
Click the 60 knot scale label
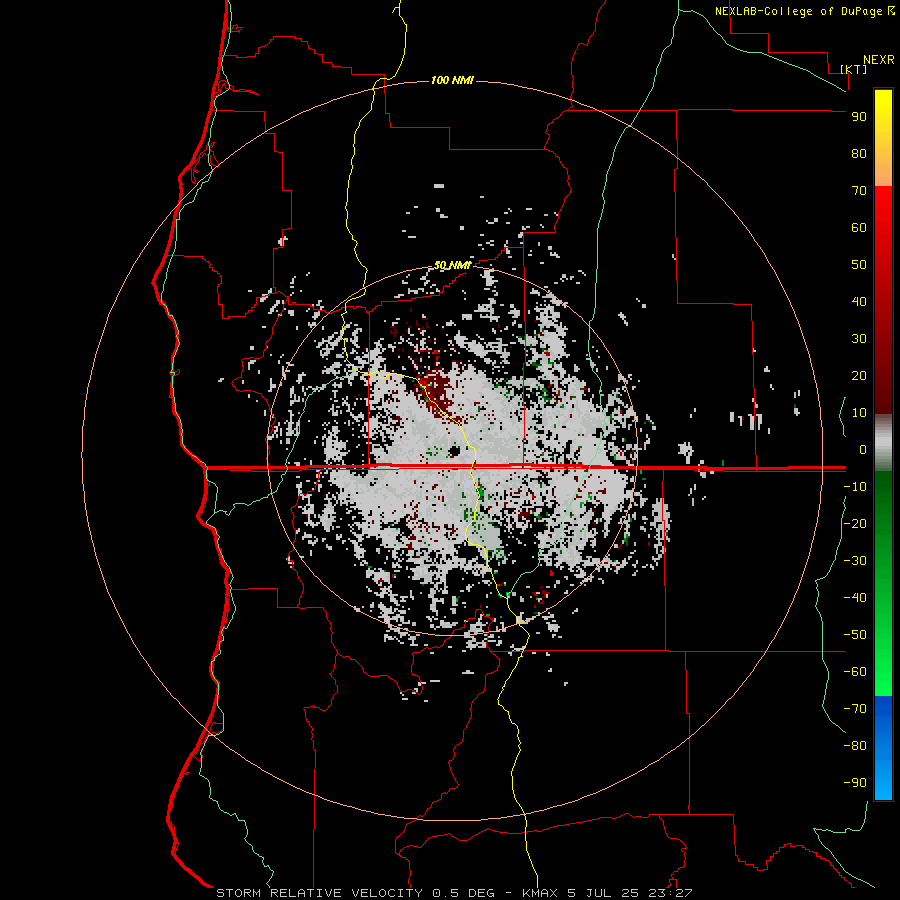pos(859,227)
